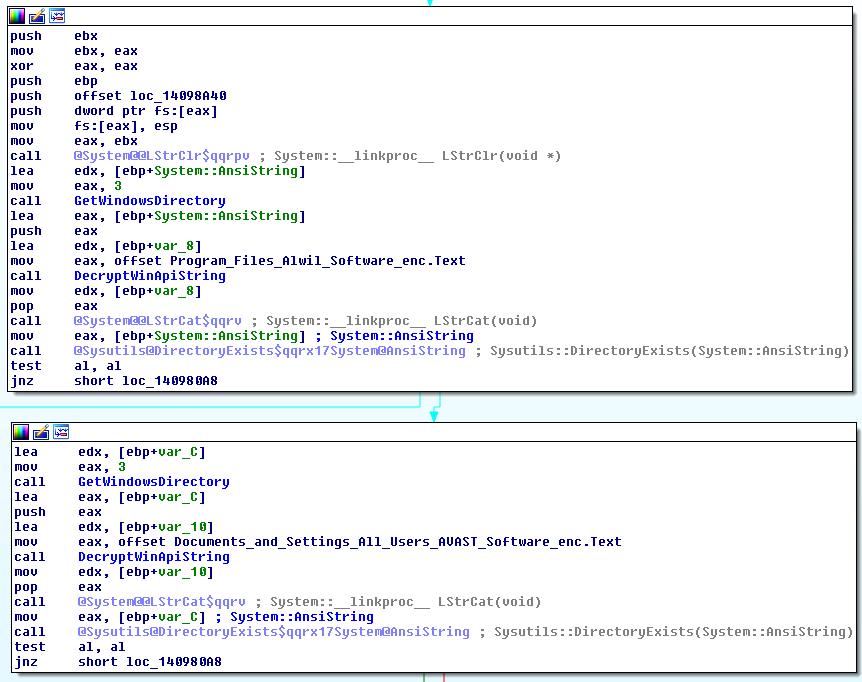
Task: Click the group-nodes icon on the upper block
Action: [58, 15]
